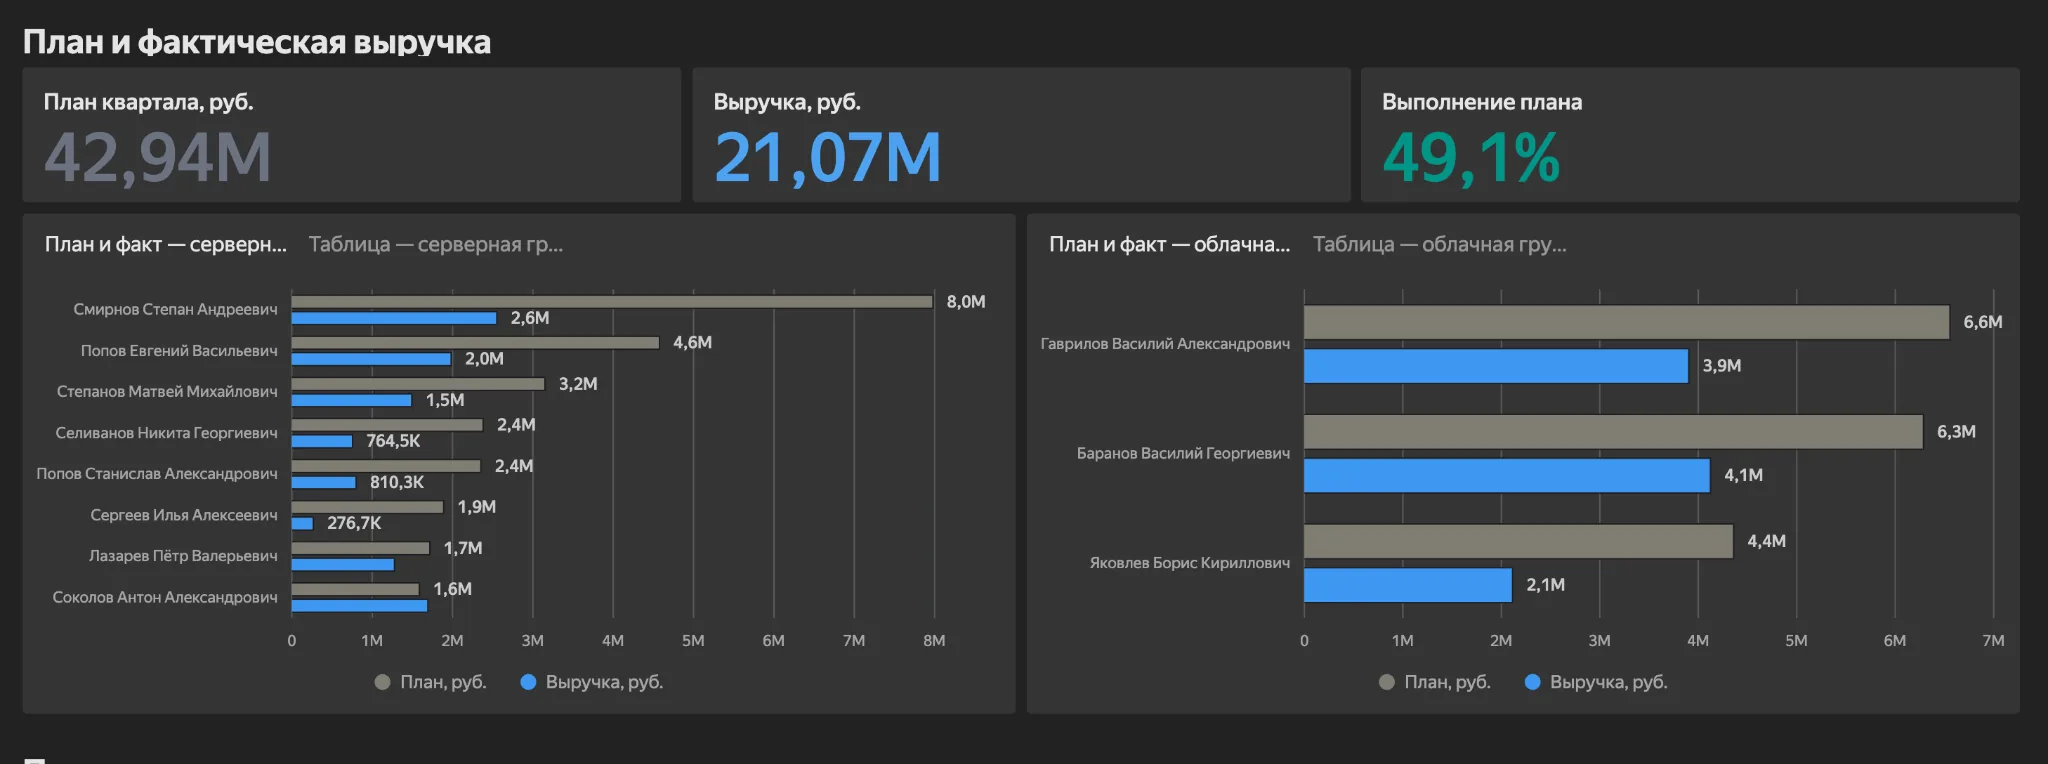Click the name «Попов Станислав Александрович»
The height and width of the screenshot is (764, 2048).
click(157, 474)
